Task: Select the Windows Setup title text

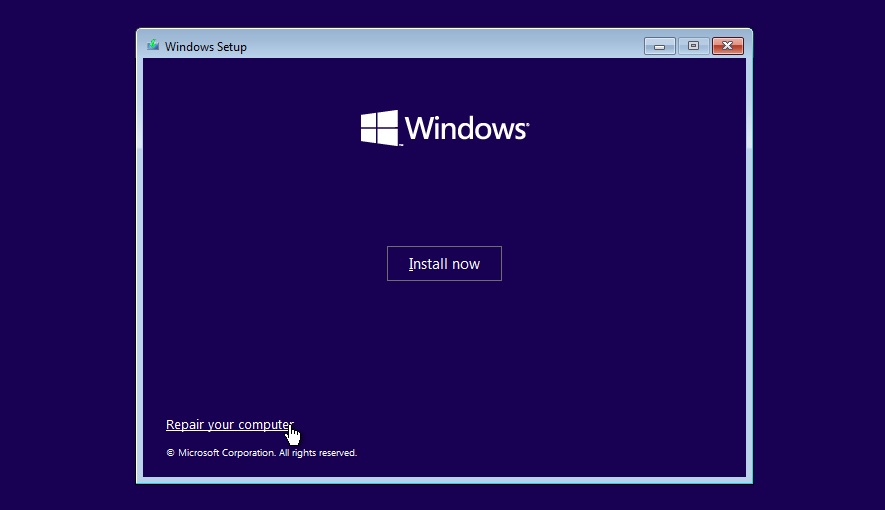Action: click(206, 47)
